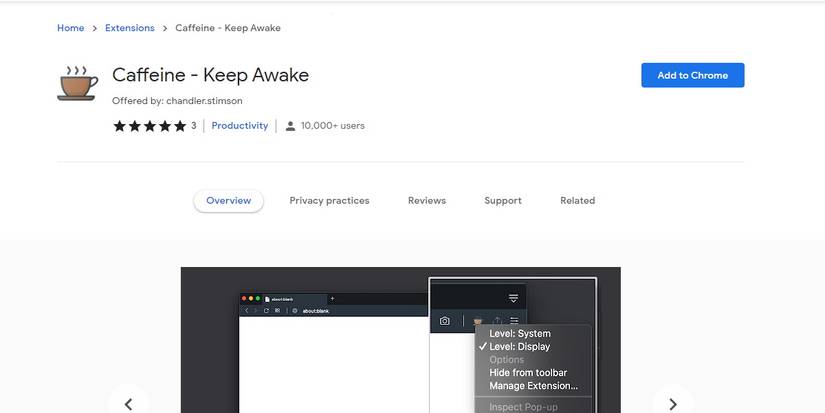Select the Overview tab

[x=228, y=201]
